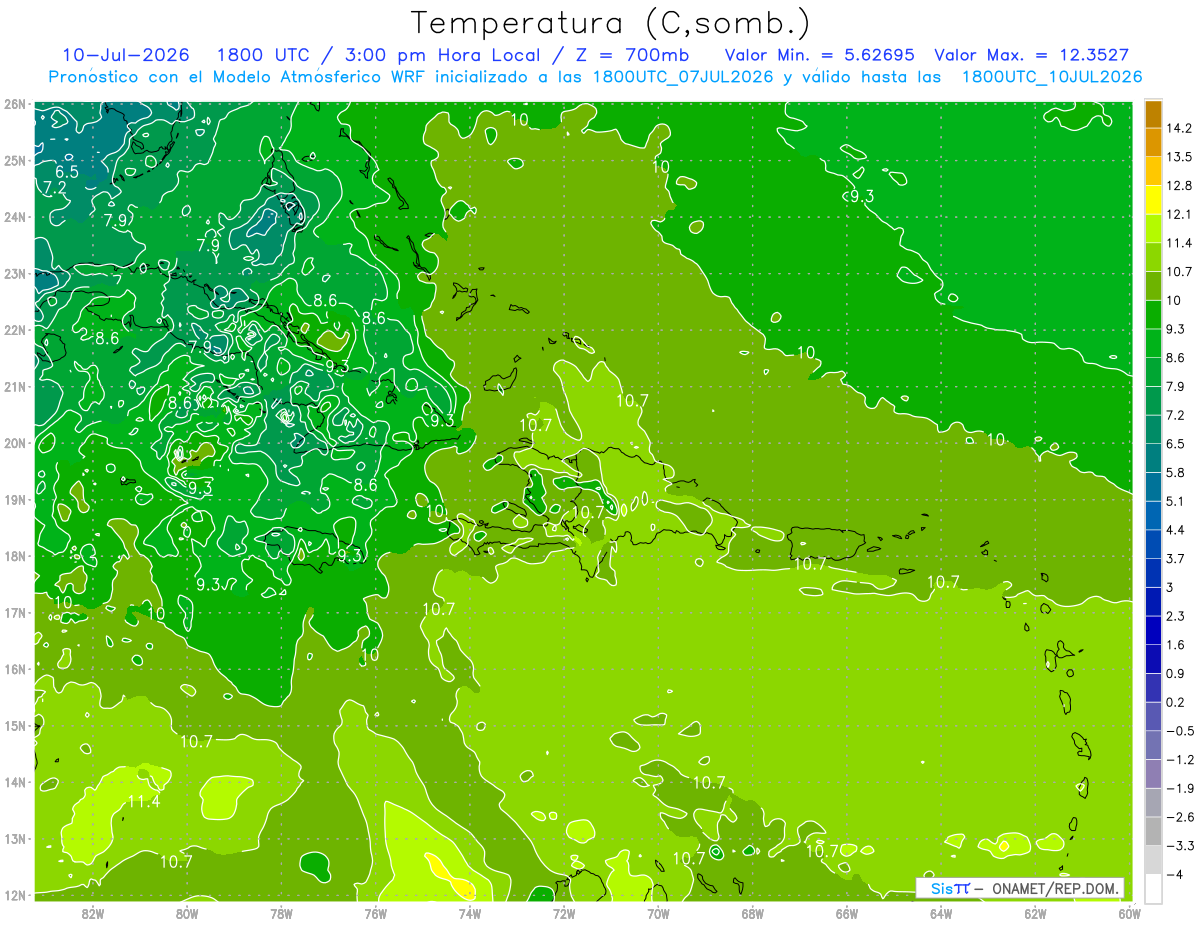Select the "Valor Max. = 12.3527" text
Image resolution: width=1200 pixels, height=927 pixels.
click(1032, 55)
